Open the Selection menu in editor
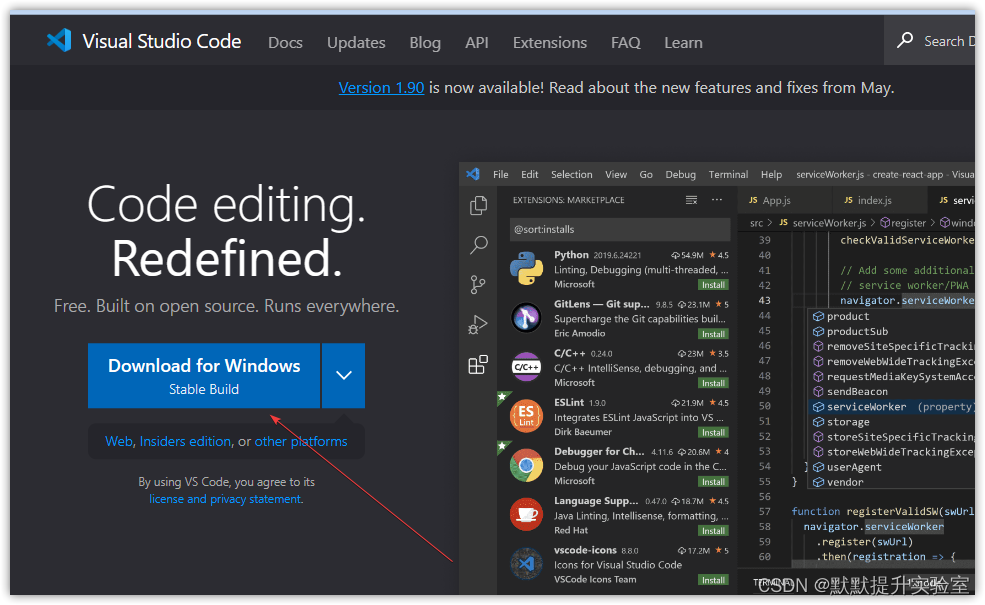 572,175
